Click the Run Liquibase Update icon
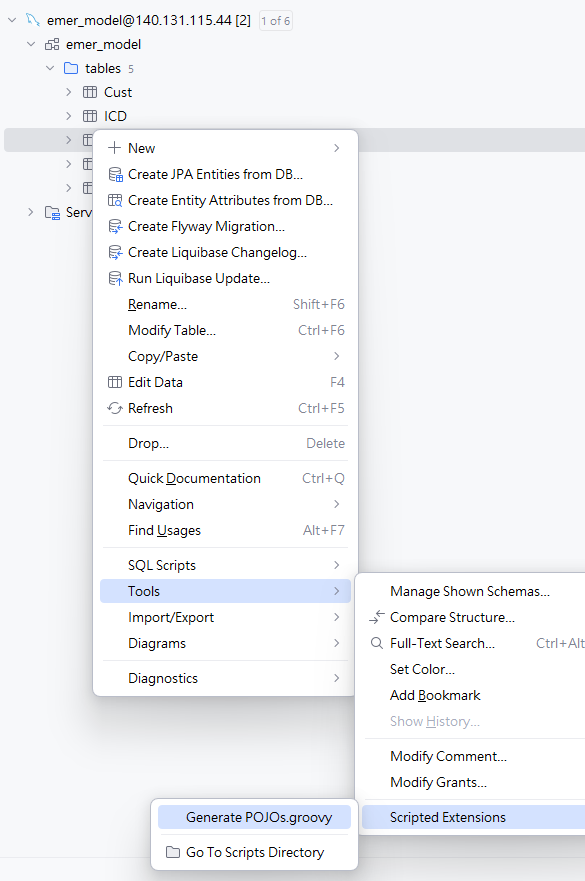This screenshot has height=881, width=585. [x=115, y=278]
